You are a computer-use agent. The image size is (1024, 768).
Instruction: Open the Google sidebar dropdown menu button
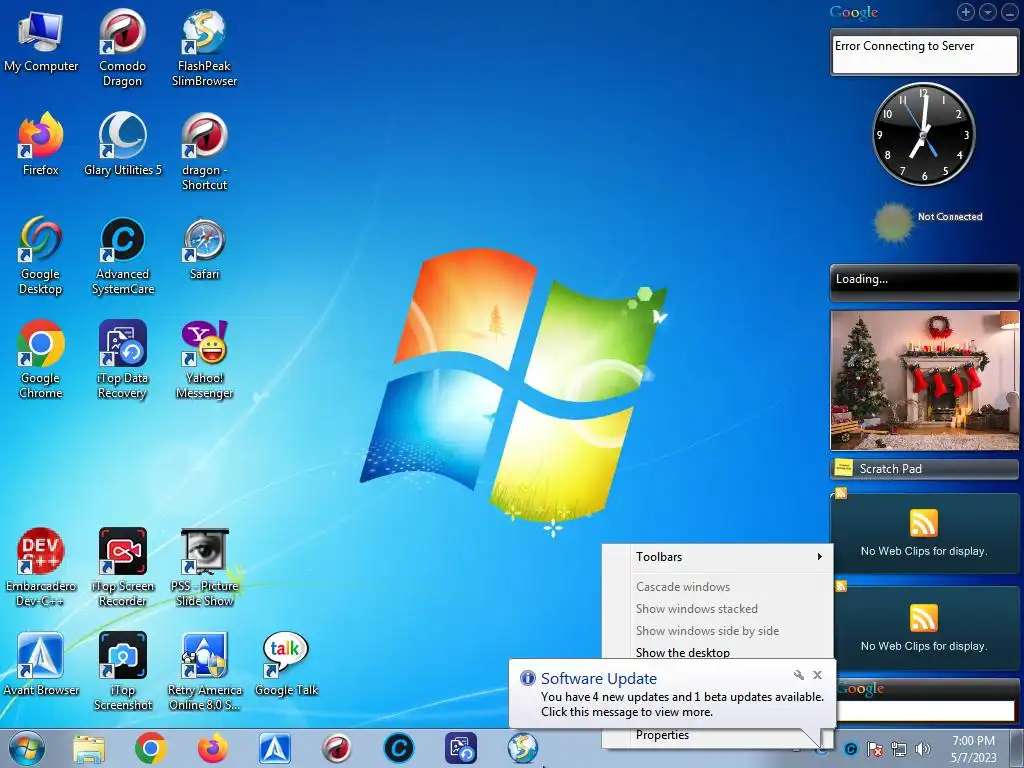click(987, 12)
